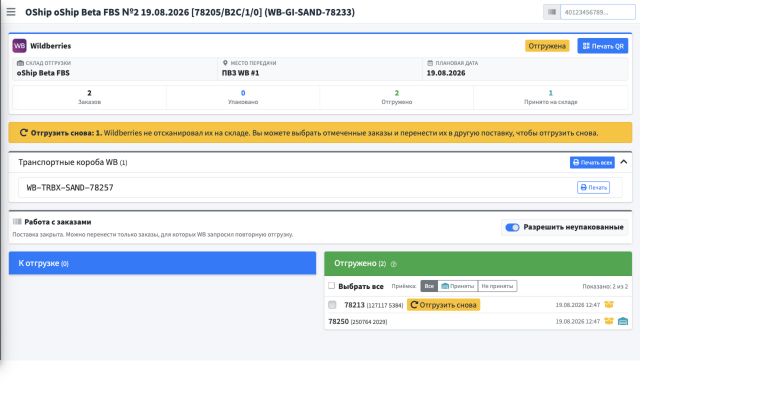Click Печать for box WB-TRBX-SAND-78257
Viewport: 760px width, 420px height.
pyautogui.click(x=593, y=187)
